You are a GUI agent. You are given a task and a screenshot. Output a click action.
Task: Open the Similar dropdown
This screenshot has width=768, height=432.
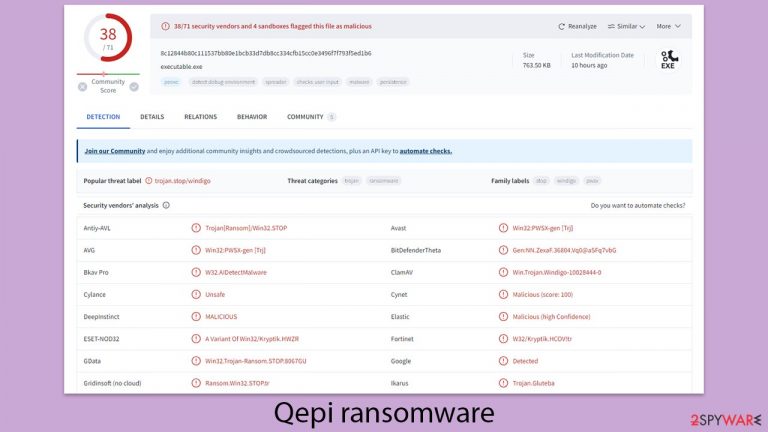(x=626, y=26)
